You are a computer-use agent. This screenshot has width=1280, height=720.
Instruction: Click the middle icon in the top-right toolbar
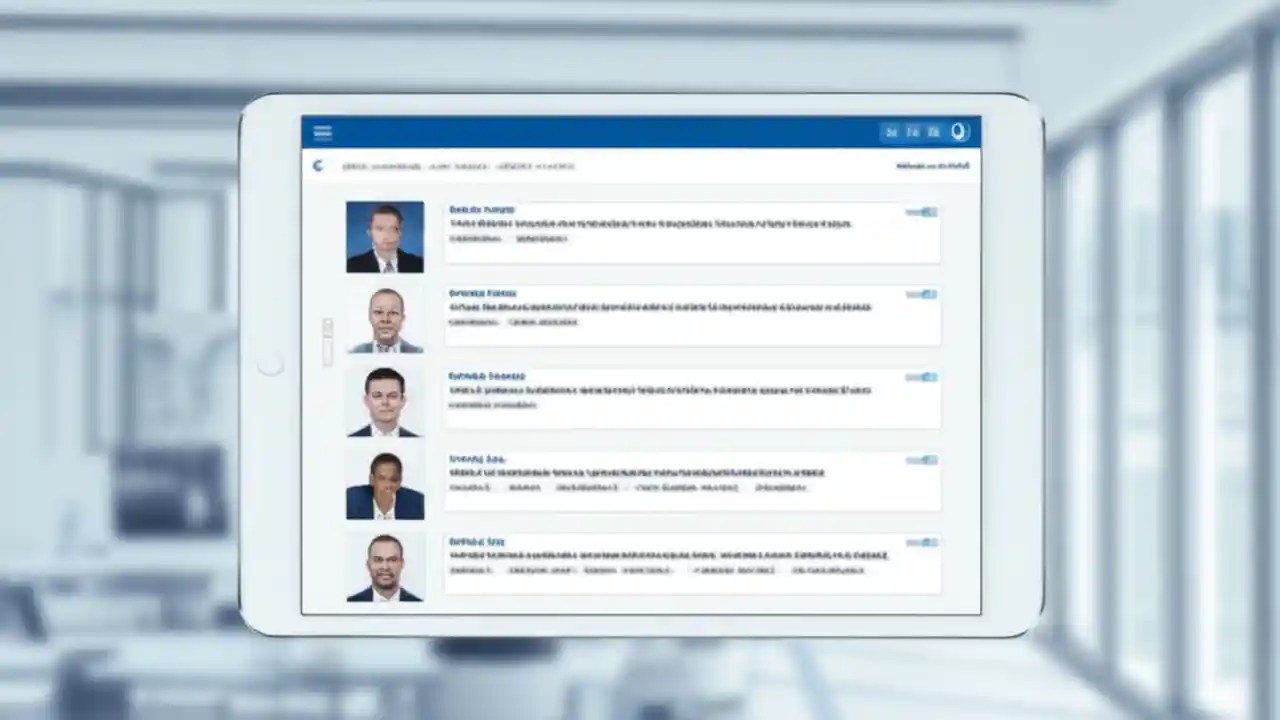click(912, 131)
